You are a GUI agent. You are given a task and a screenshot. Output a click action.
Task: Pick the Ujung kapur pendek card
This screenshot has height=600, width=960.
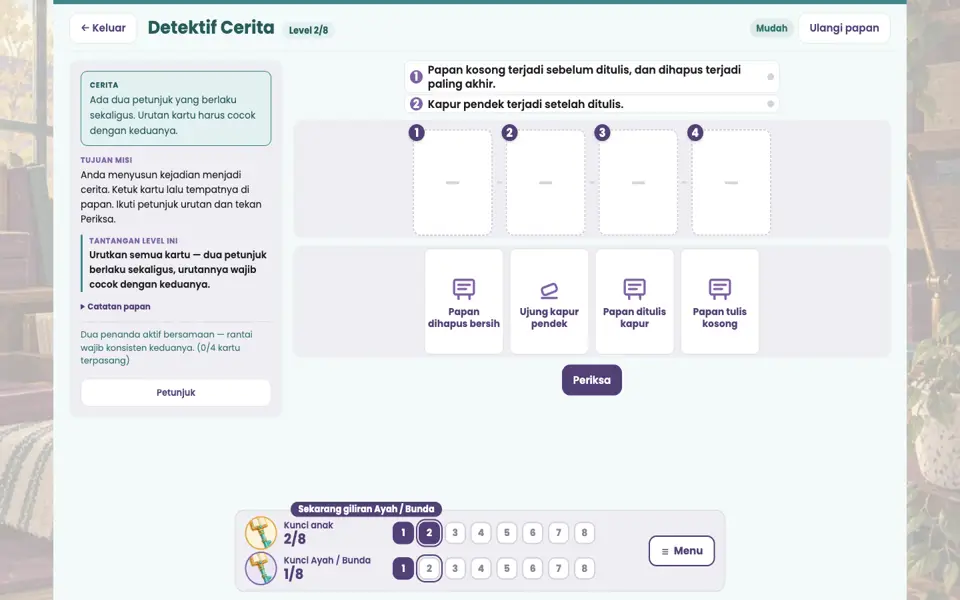point(549,301)
